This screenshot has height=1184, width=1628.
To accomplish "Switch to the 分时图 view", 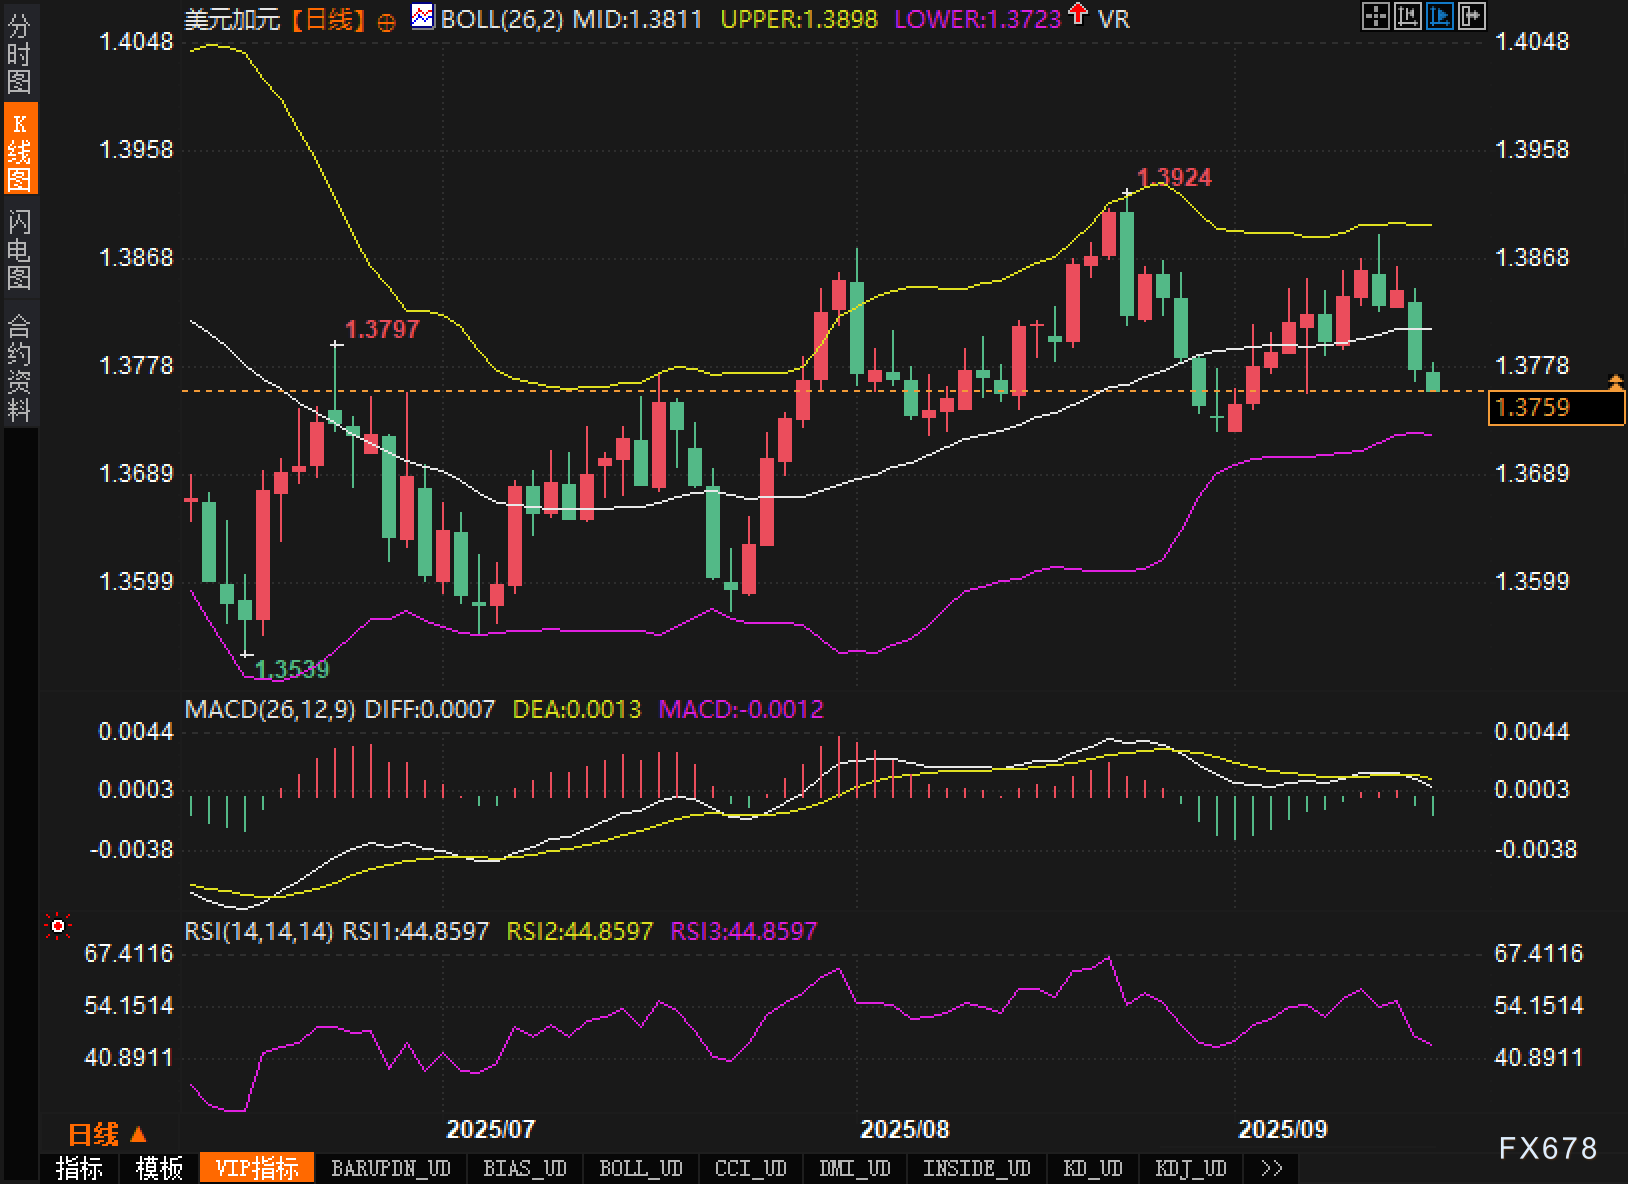I will (19, 53).
